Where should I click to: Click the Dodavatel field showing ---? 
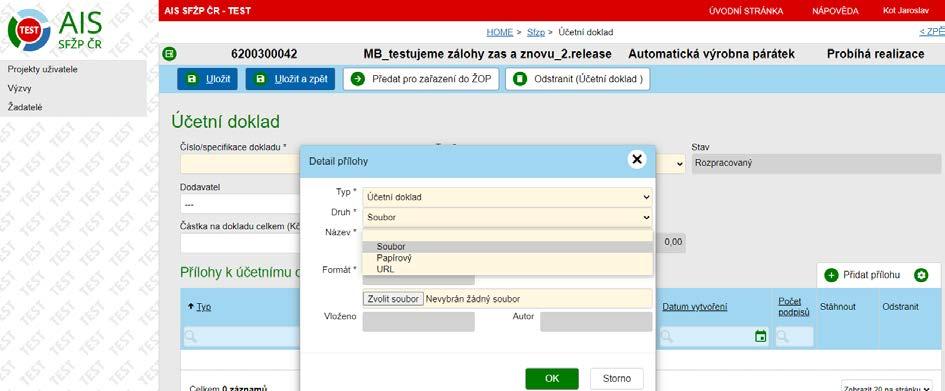(x=240, y=204)
